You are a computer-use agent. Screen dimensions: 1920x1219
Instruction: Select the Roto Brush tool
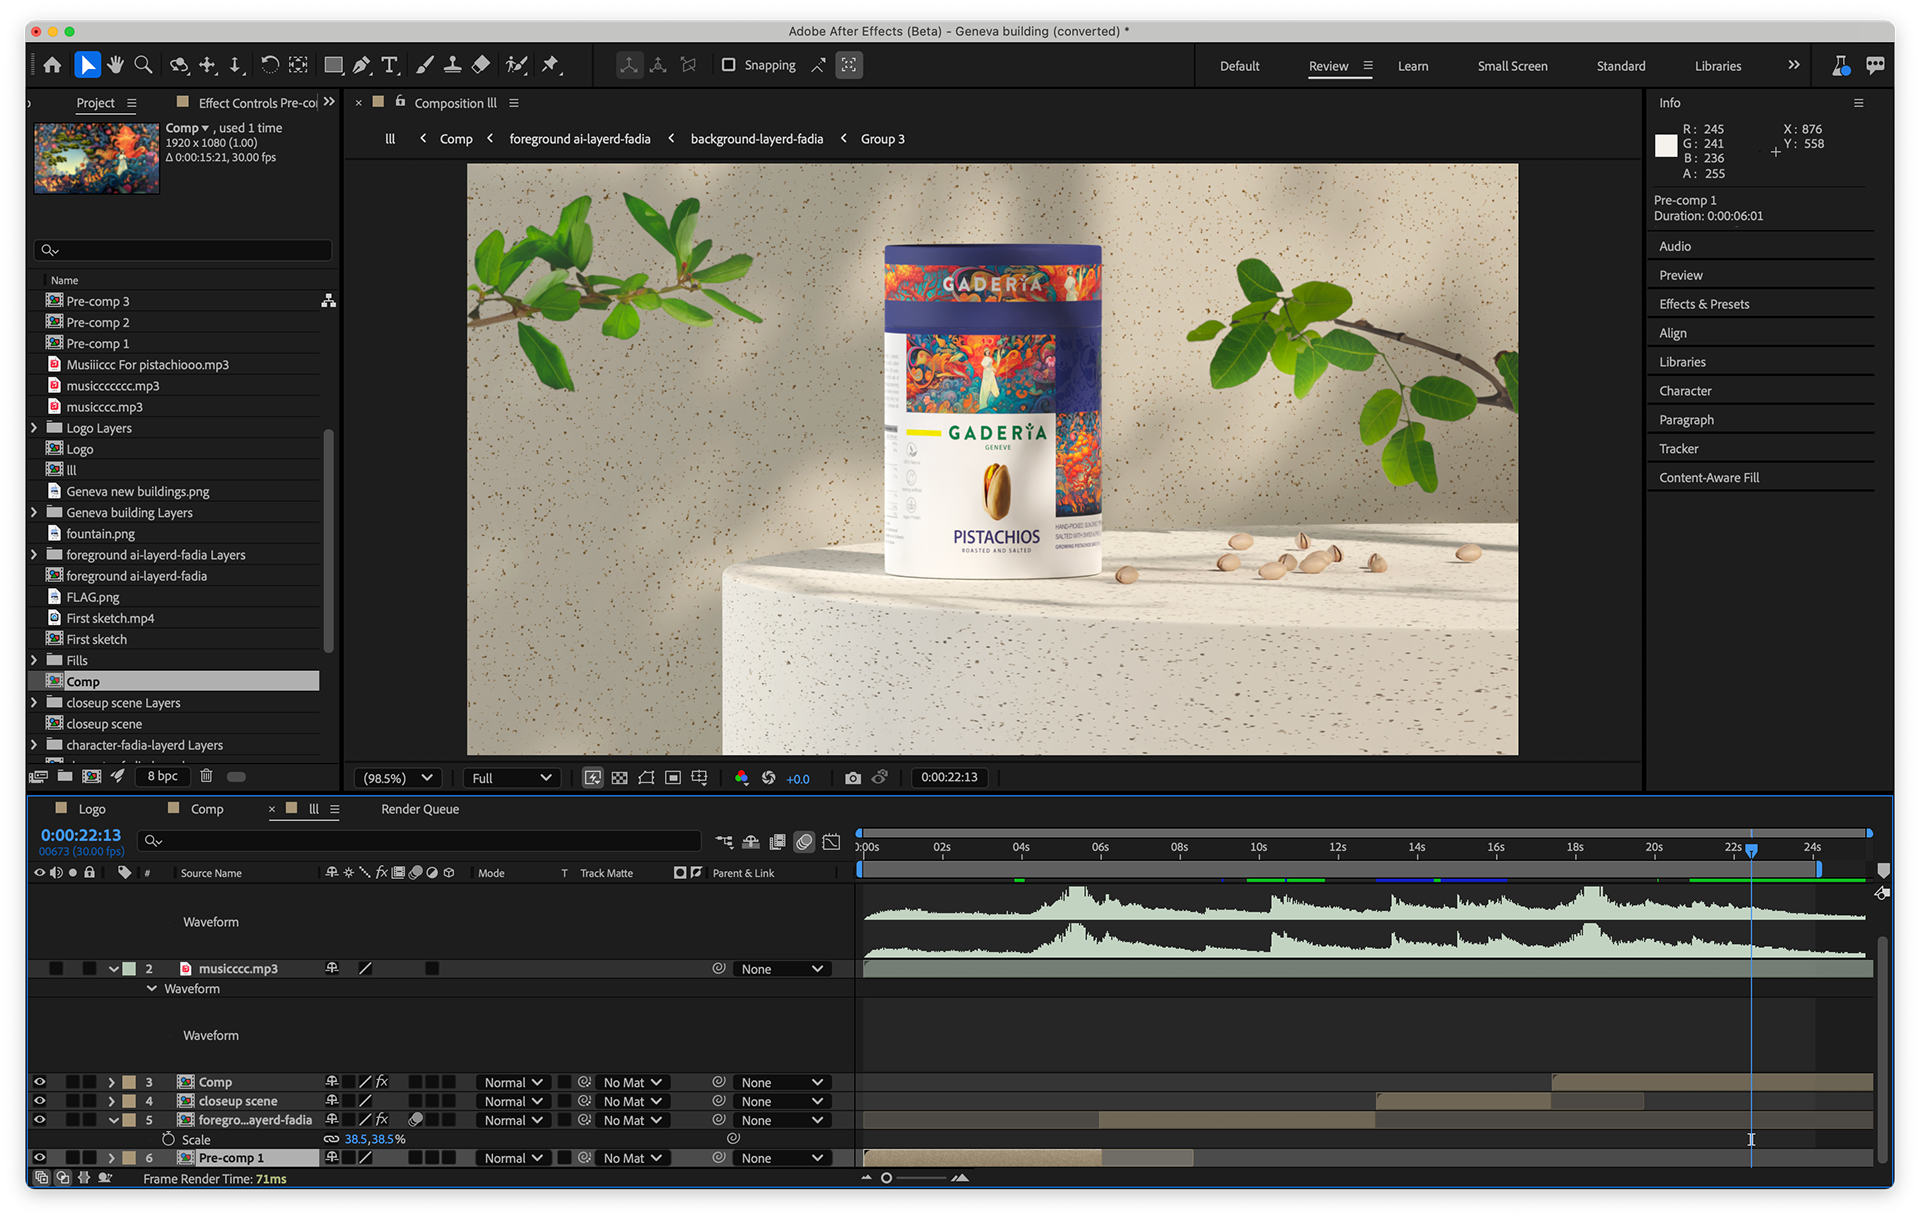coord(516,65)
